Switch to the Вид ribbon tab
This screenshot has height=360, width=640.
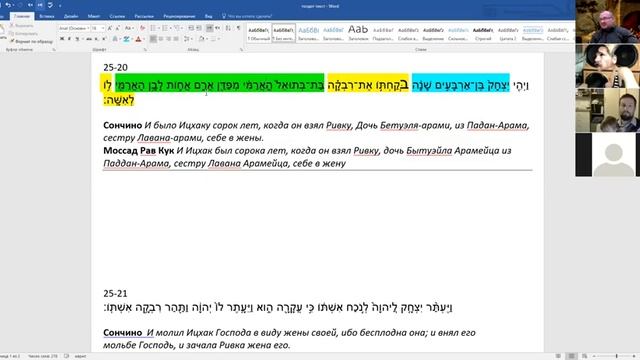click(x=209, y=16)
